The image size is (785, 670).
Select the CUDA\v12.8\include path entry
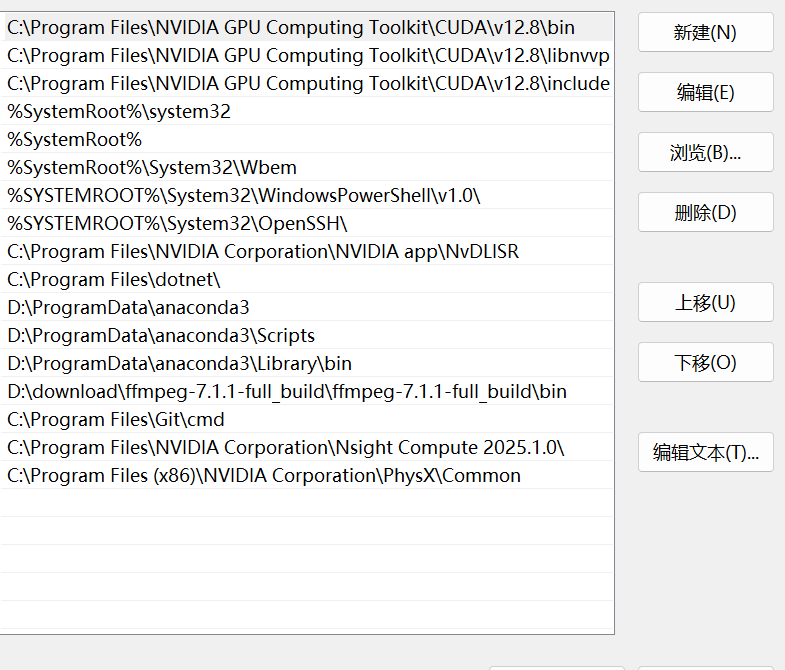click(x=307, y=83)
